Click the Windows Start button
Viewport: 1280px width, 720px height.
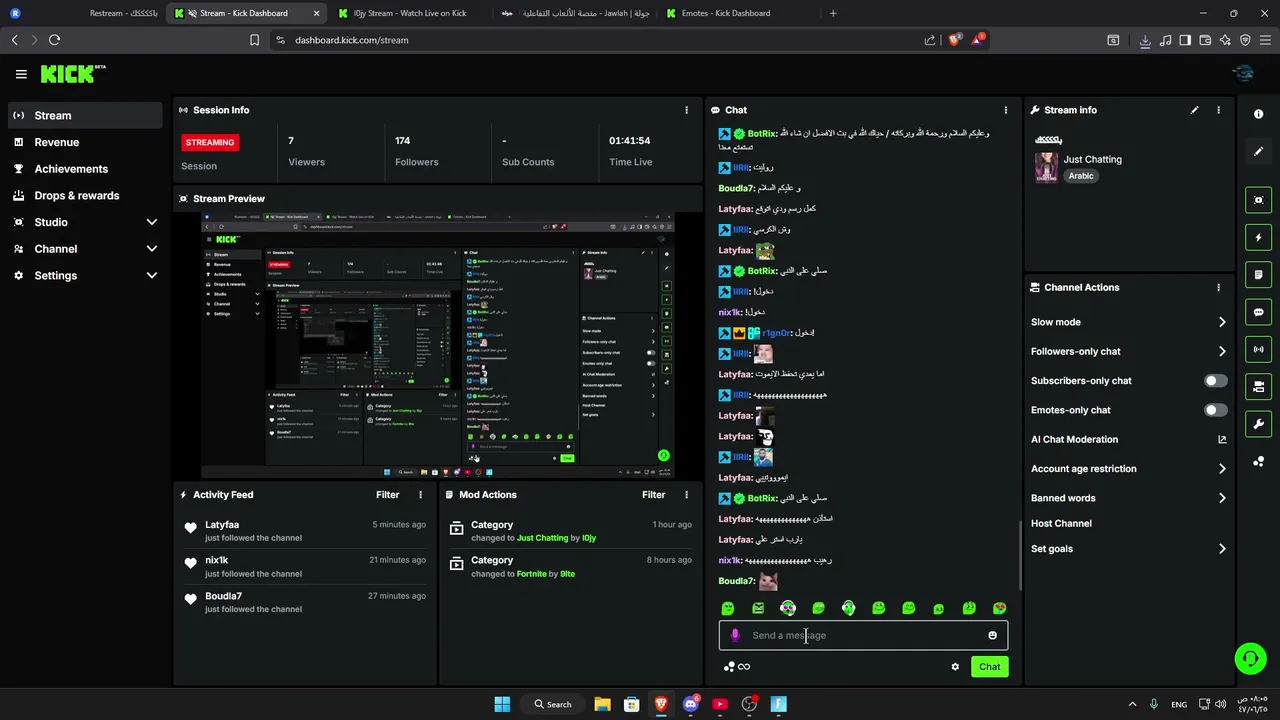(x=502, y=704)
